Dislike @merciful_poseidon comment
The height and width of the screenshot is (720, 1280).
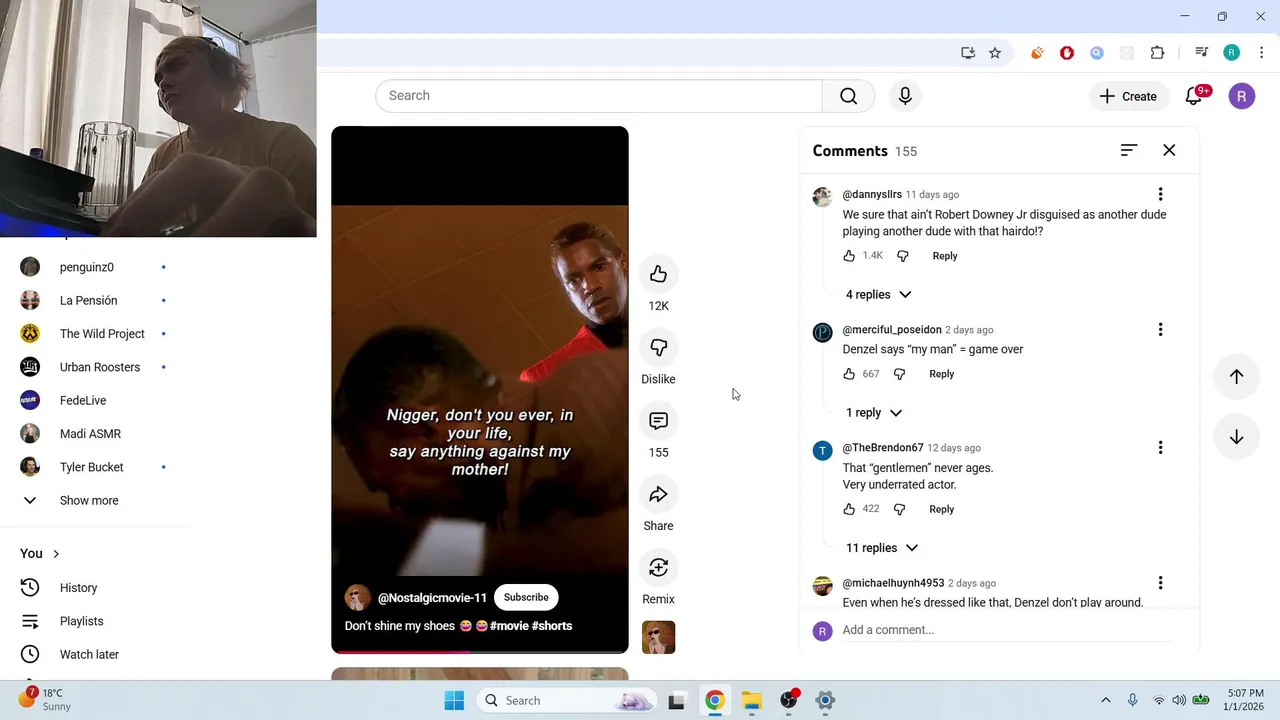pos(899,374)
